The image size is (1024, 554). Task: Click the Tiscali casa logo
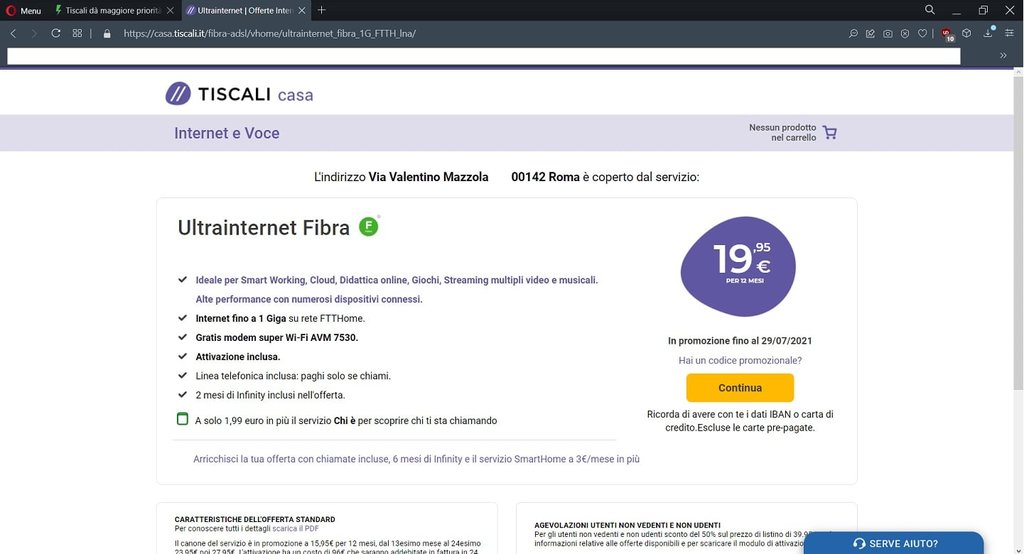pos(239,94)
